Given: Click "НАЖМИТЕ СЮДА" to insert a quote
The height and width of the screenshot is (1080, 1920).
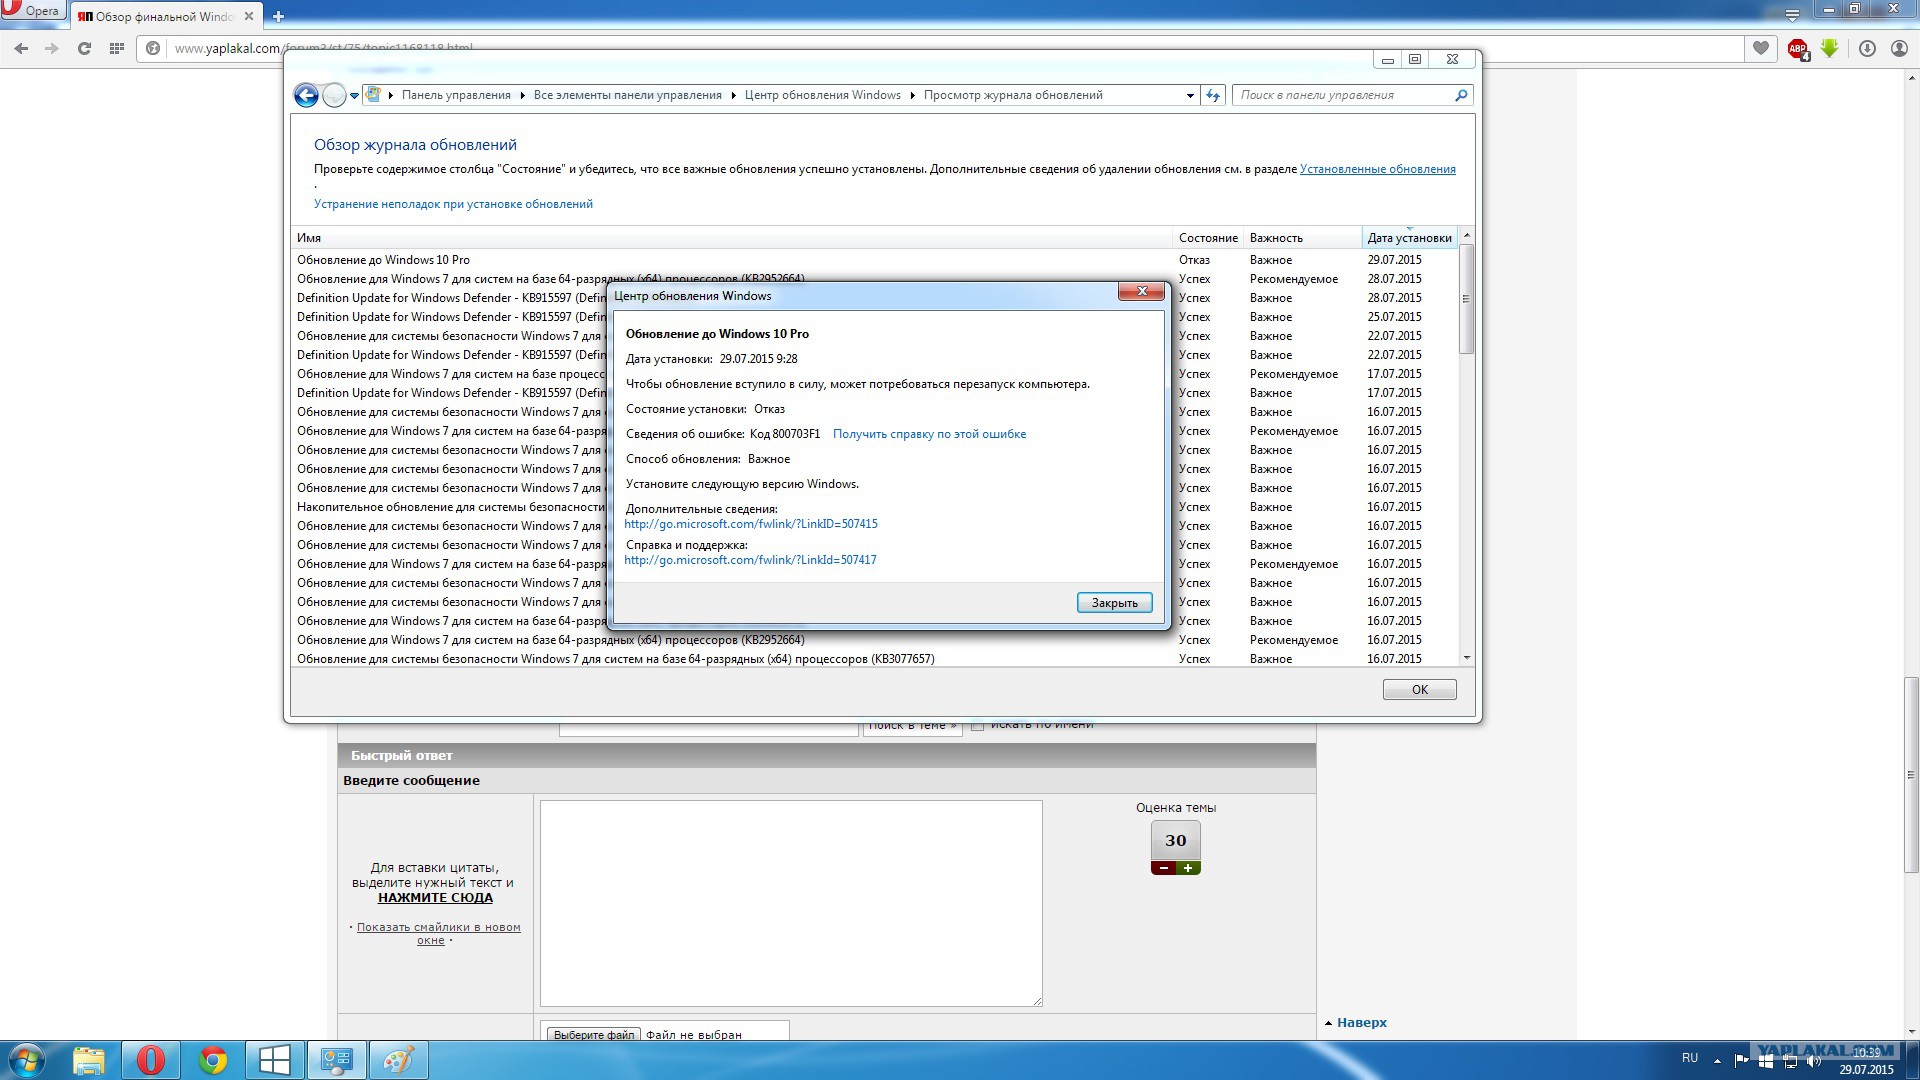Looking at the screenshot, I should pos(435,898).
